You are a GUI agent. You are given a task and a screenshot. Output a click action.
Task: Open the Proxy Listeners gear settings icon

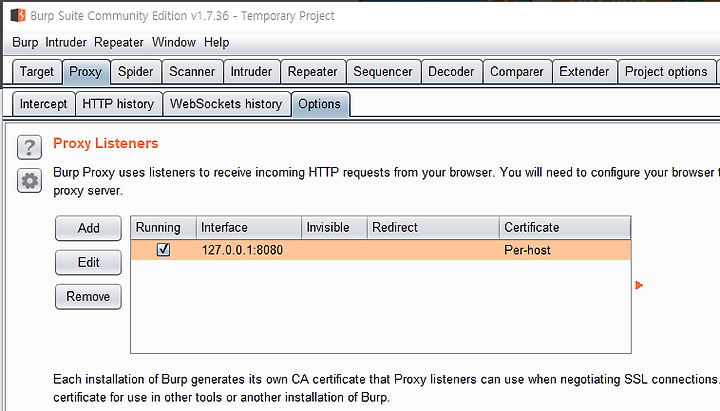pos(29,181)
